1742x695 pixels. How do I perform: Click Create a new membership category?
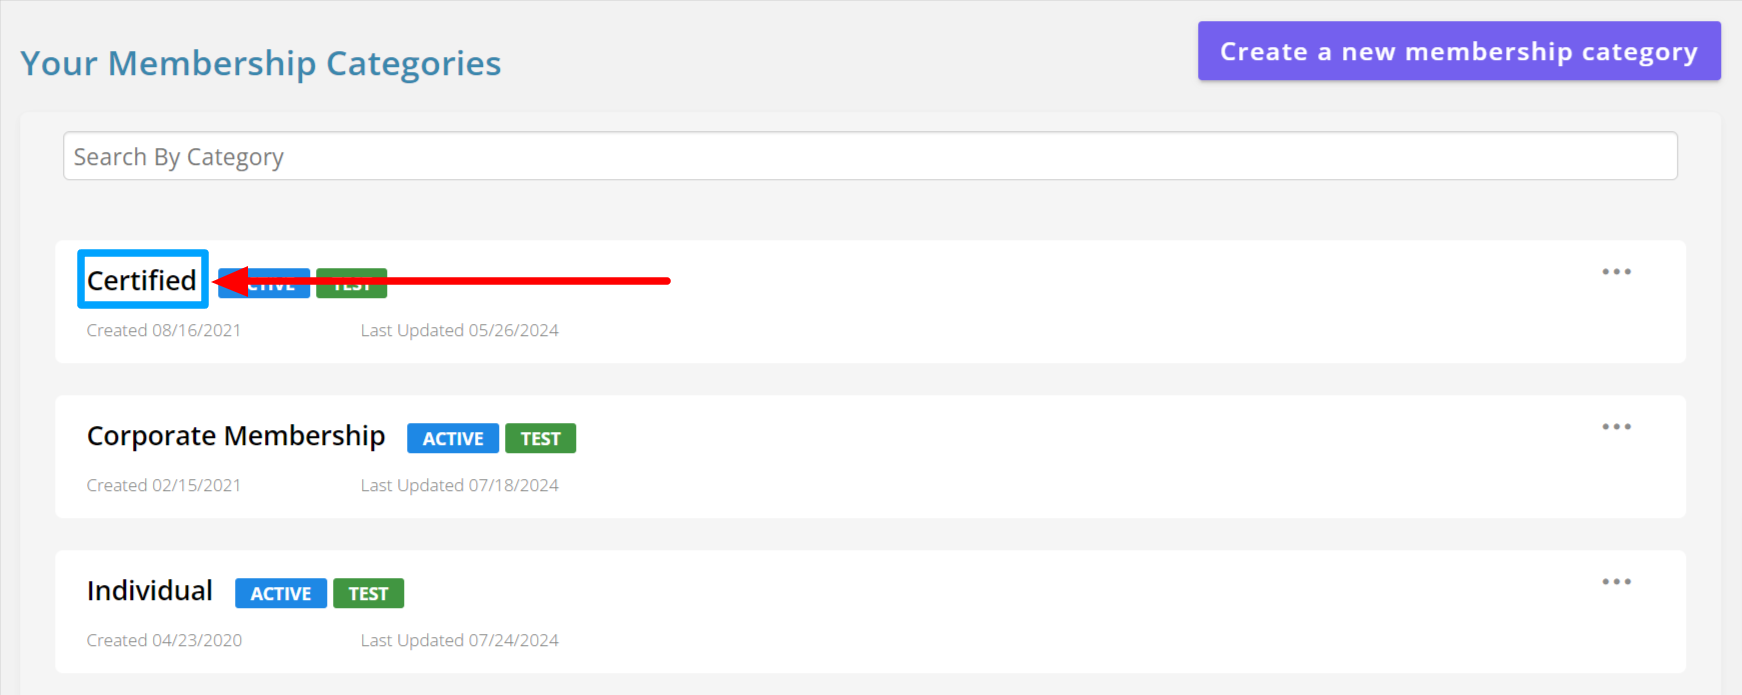(x=1458, y=51)
